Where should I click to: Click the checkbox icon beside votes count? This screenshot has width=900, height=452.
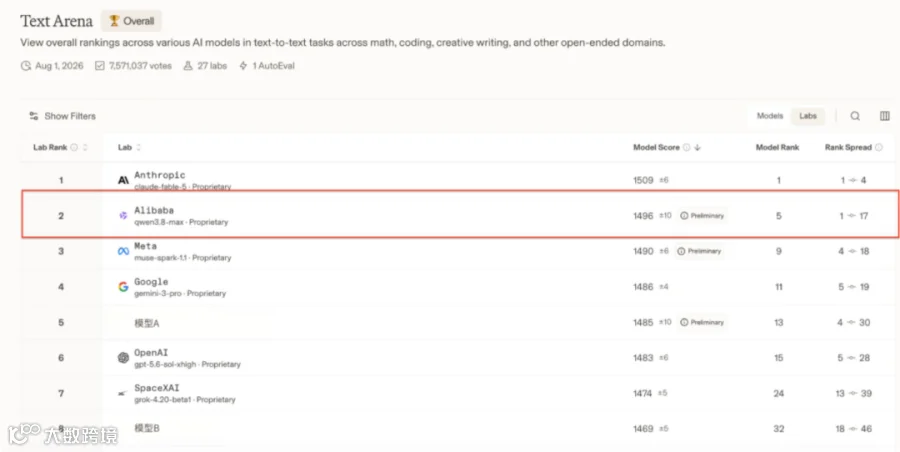pos(100,66)
